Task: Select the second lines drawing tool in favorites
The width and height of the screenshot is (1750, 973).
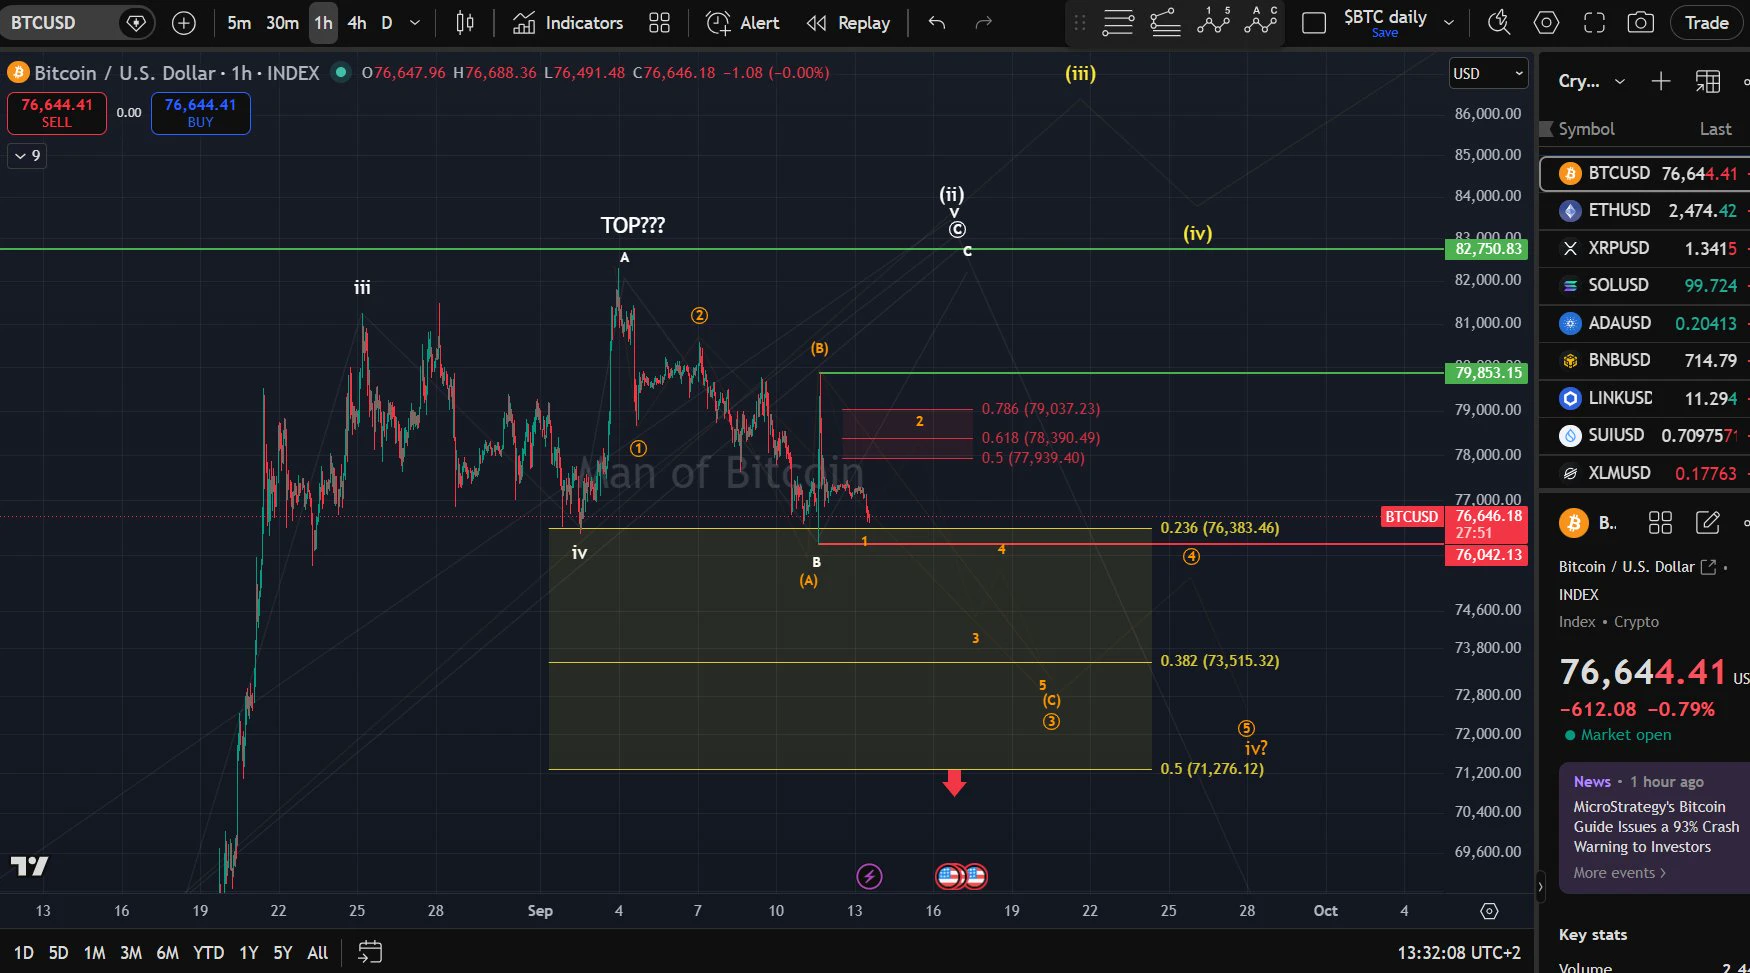Action: [1166, 22]
